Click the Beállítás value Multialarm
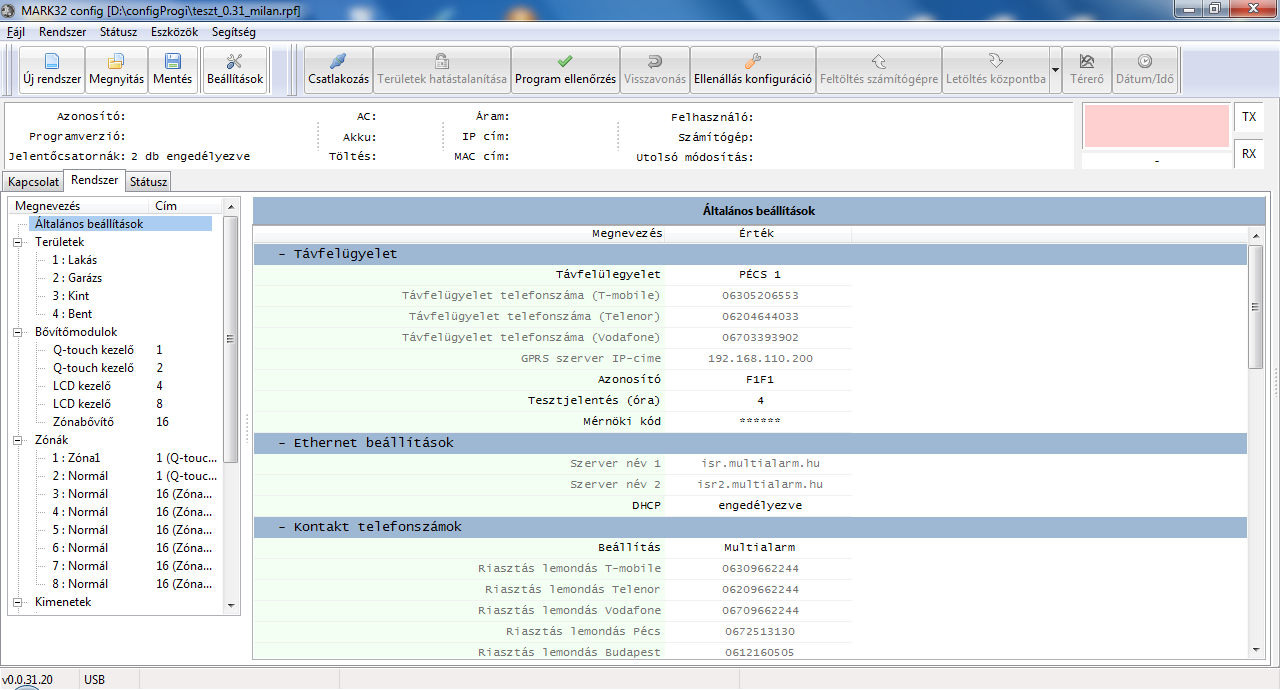Image resolution: width=1280 pixels, height=690 pixels. (x=760, y=548)
